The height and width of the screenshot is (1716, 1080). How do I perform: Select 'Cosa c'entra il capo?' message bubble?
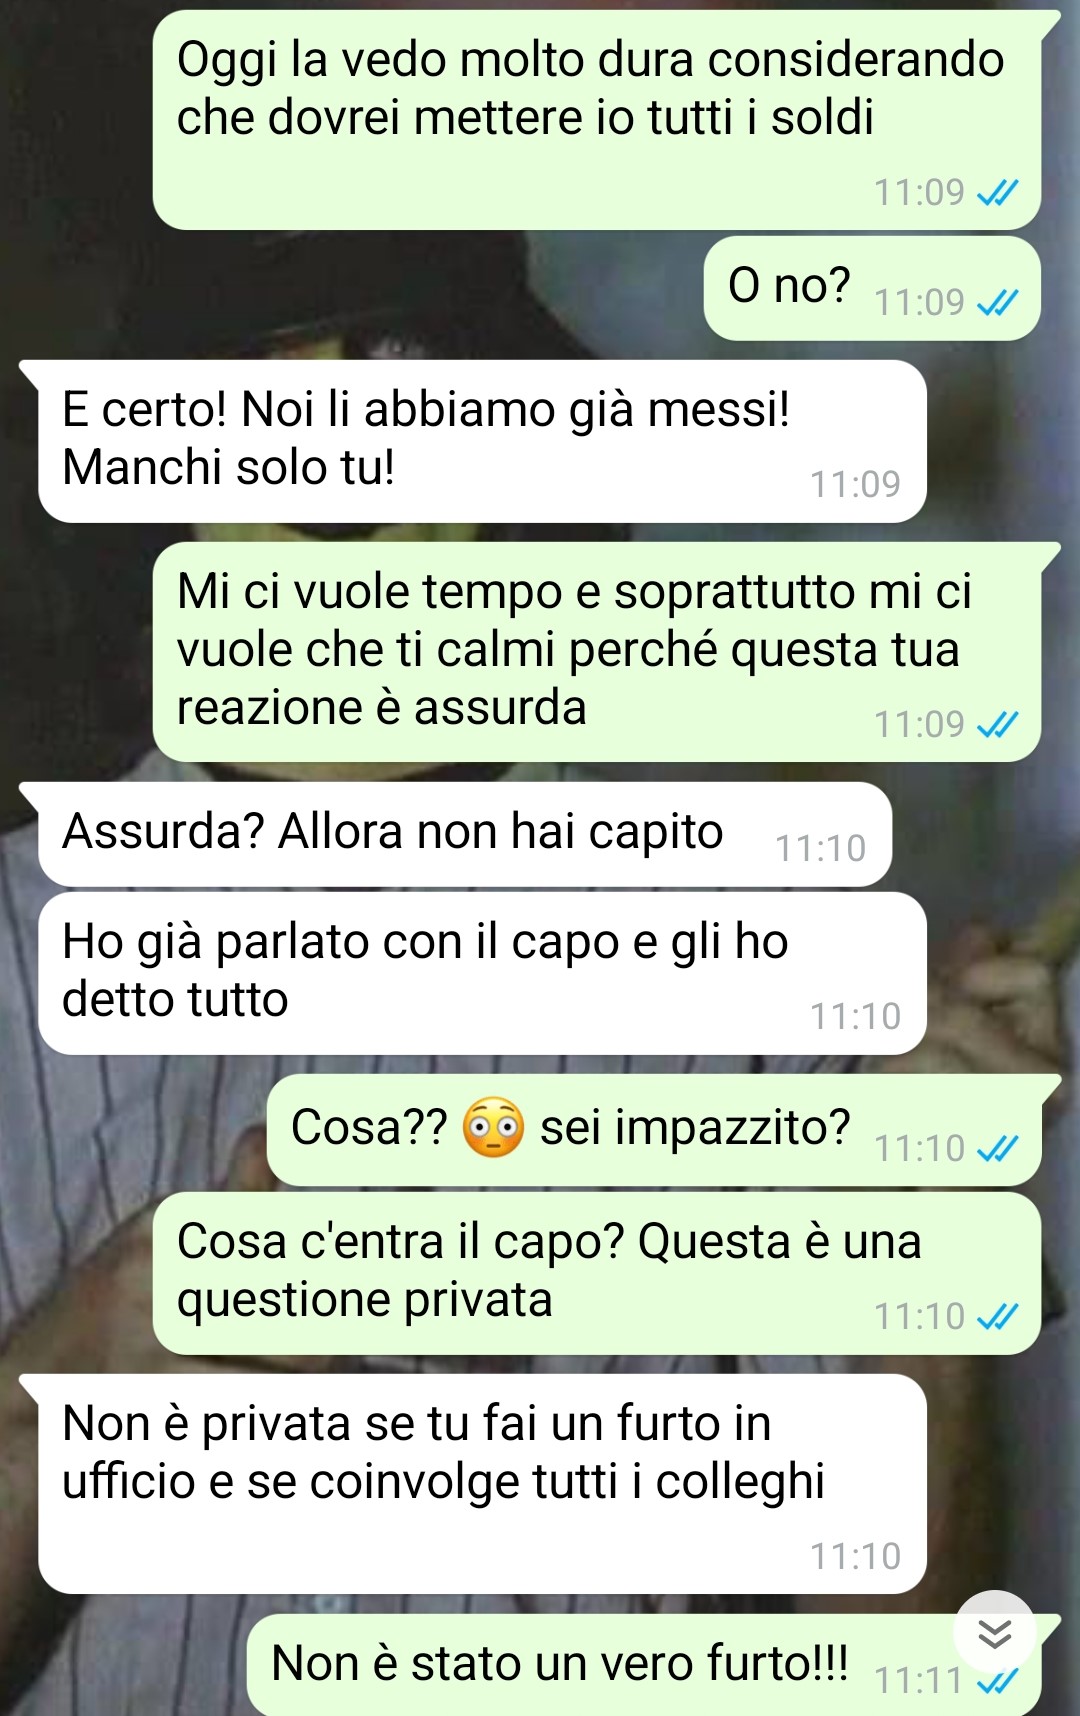click(597, 1273)
